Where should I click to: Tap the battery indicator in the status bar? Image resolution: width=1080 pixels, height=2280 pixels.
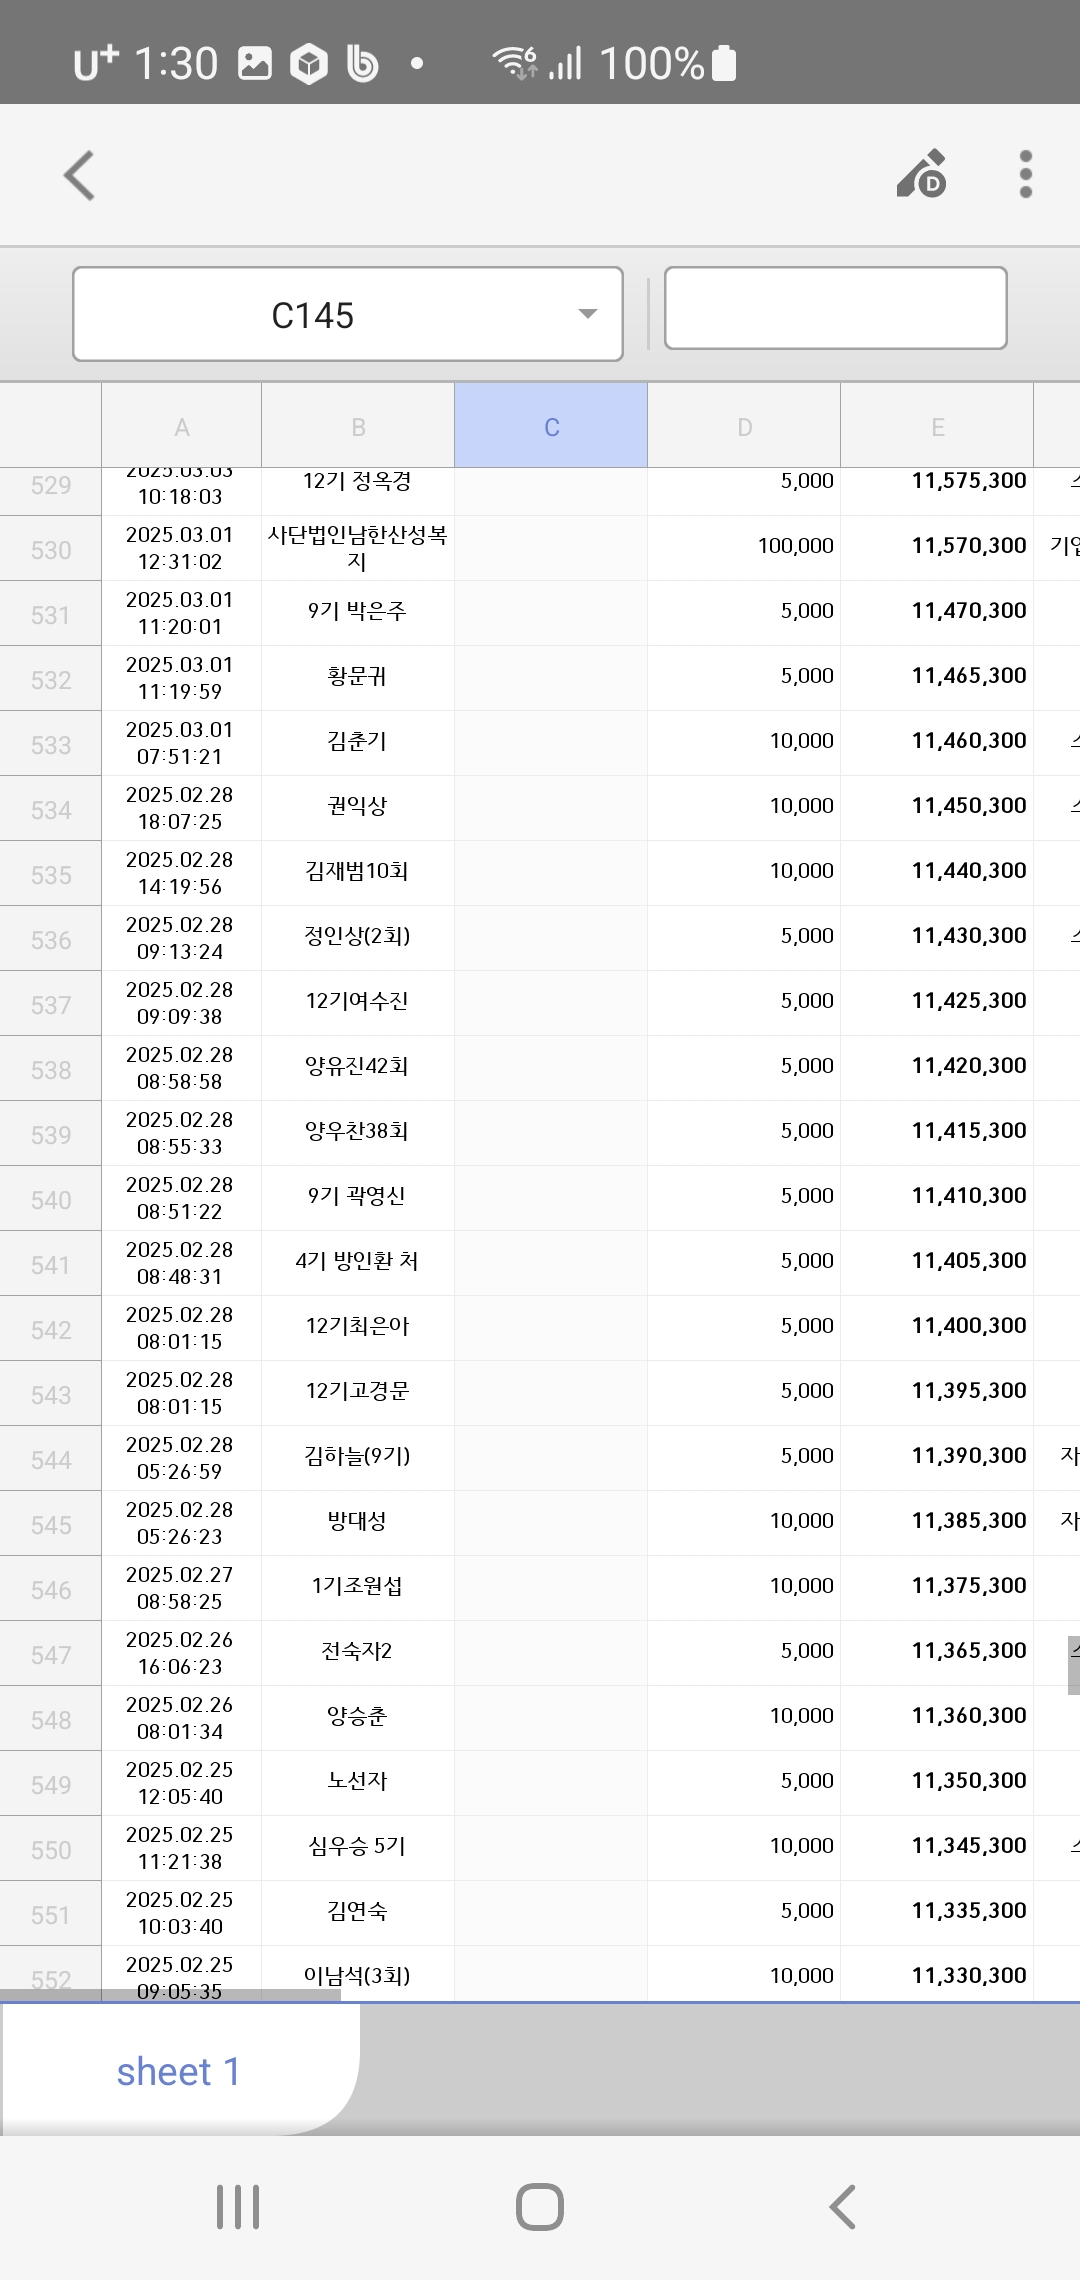pyautogui.click(x=723, y=64)
